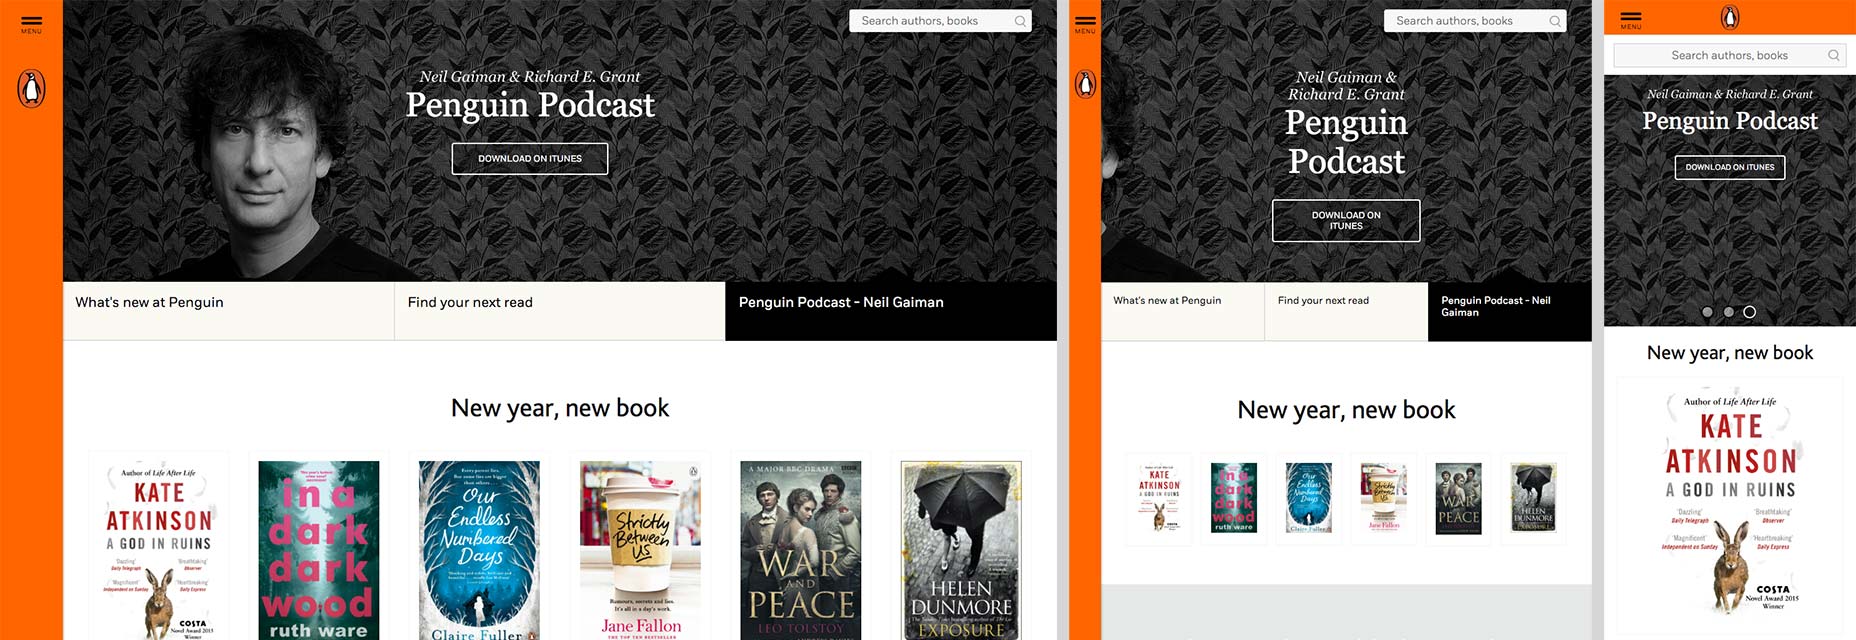1856x640 pixels.
Task: Open Kate Atkinson book thumbnail in tablet view
Action: pos(1159,498)
